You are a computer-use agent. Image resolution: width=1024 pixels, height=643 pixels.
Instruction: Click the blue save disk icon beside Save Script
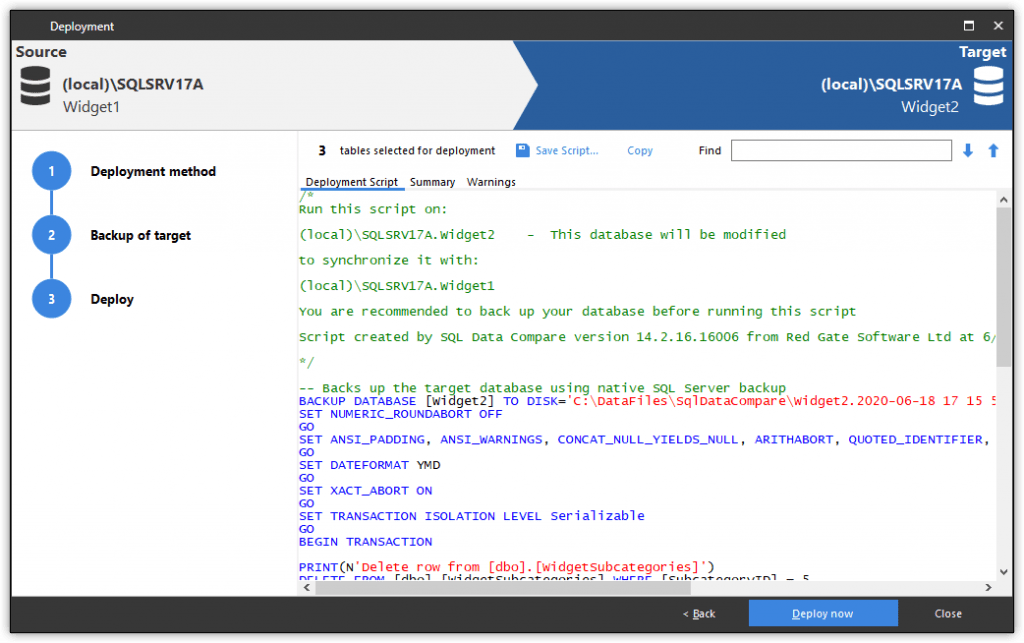click(521, 150)
